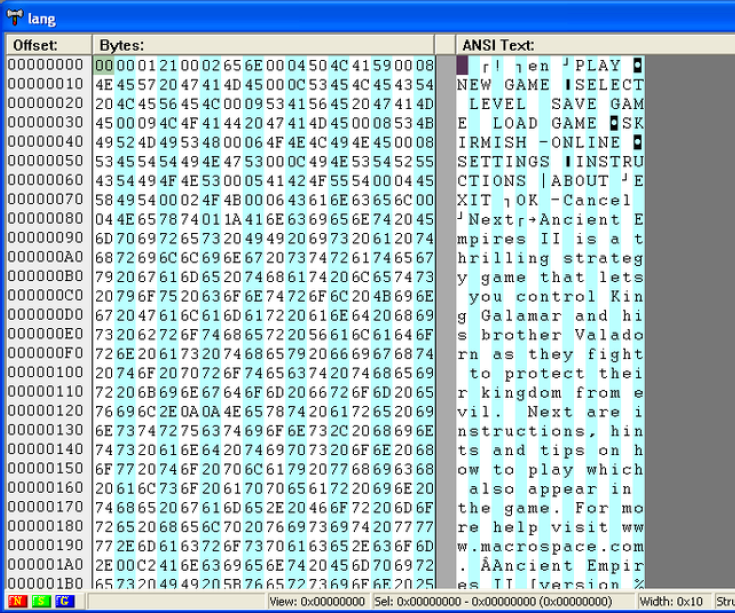The height and width of the screenshot is (613, 735).
Task: Click the blue C status bar icon
Action: tap(65, 601)
